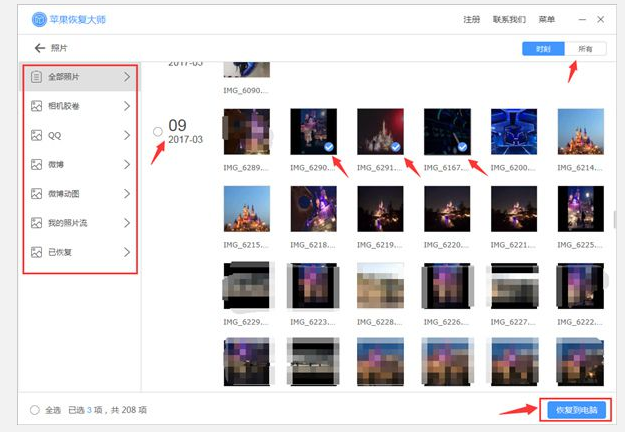The image size is (625, 432).
Task: Open the 相机胶卷 album icon
Action: [x=36, y=106]
